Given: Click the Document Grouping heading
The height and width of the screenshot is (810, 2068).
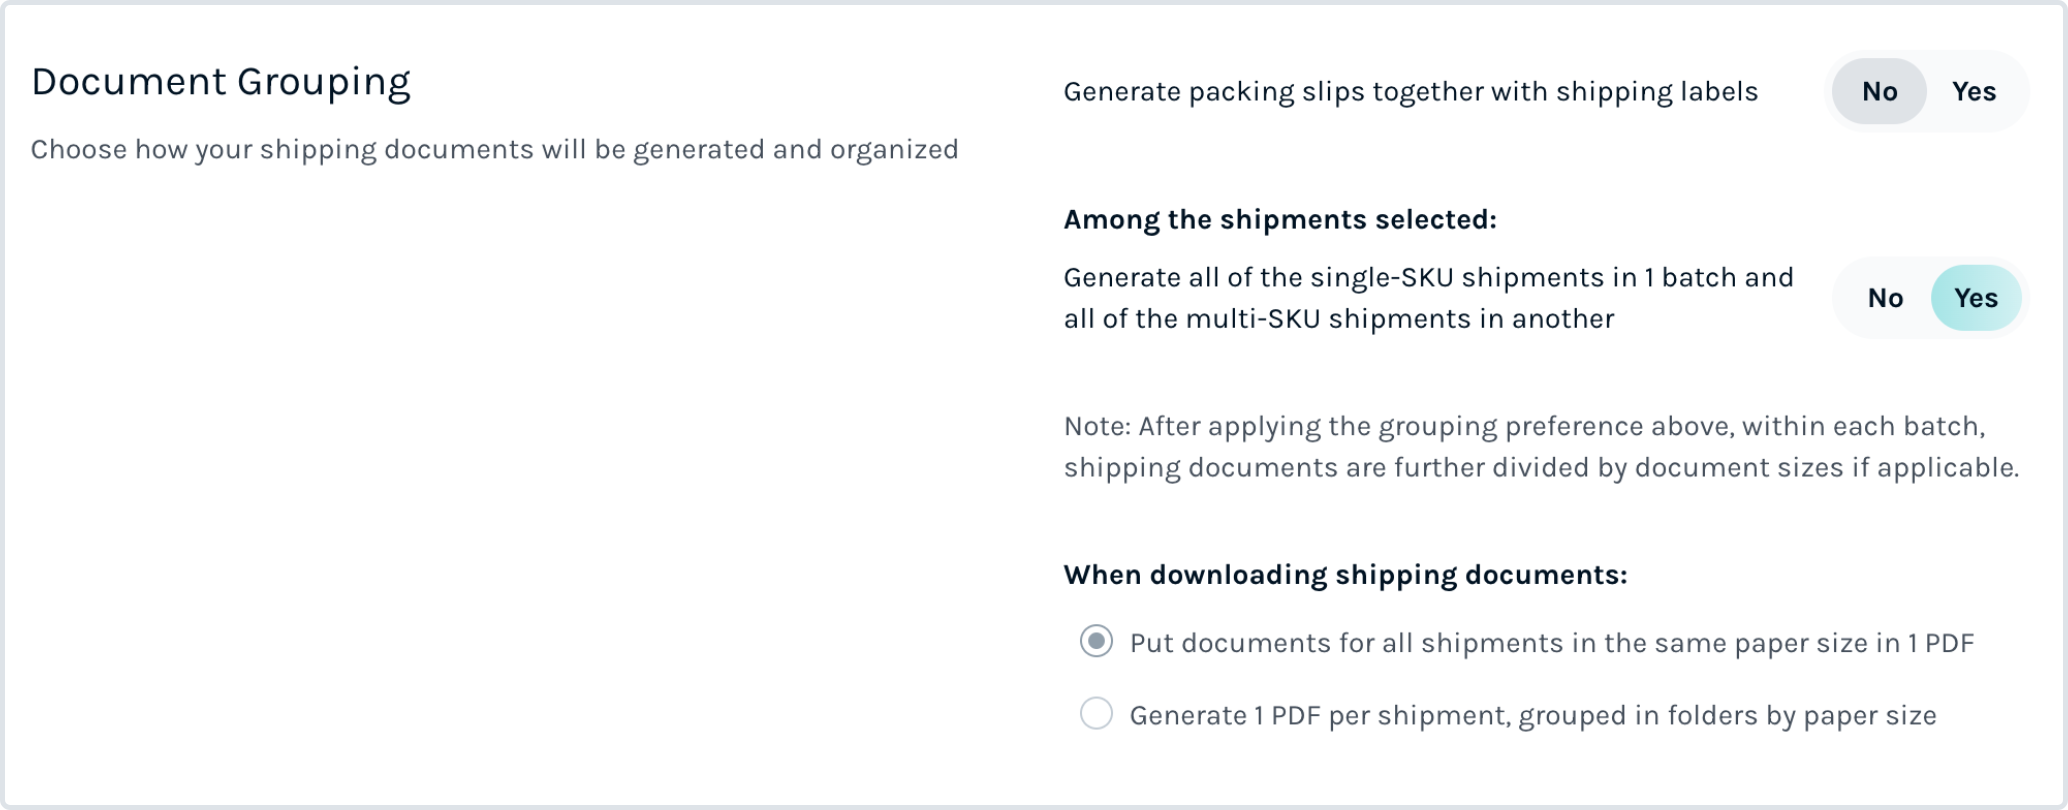Looking at the screenshot, I should click(221, 83).
